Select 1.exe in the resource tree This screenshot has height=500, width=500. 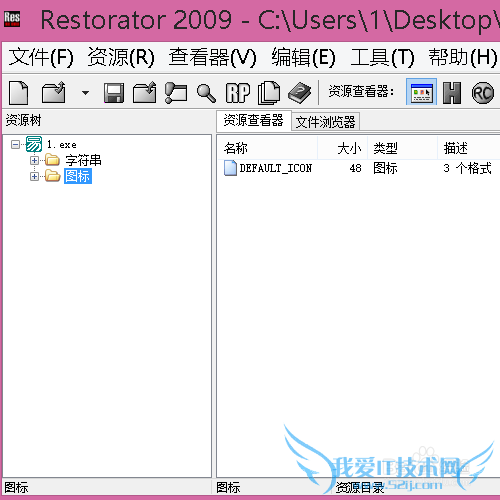[x=62, y=145]
